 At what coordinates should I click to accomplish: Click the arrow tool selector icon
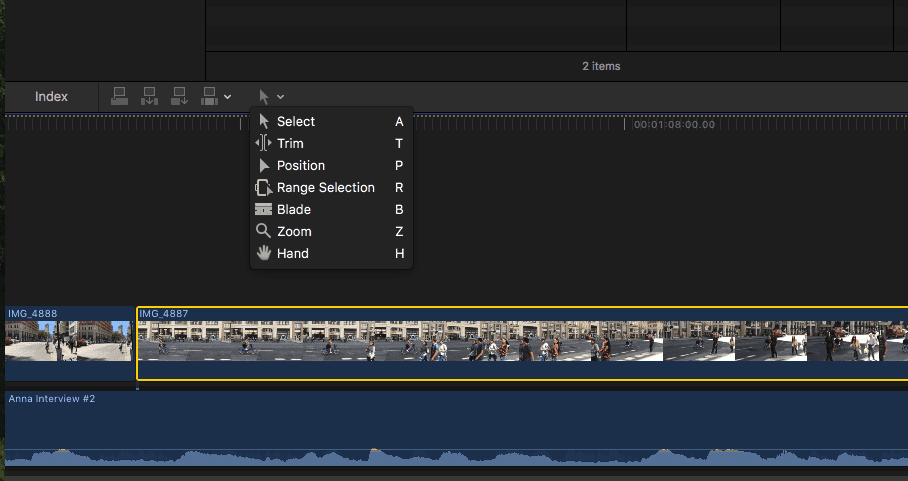pos(264,96)
